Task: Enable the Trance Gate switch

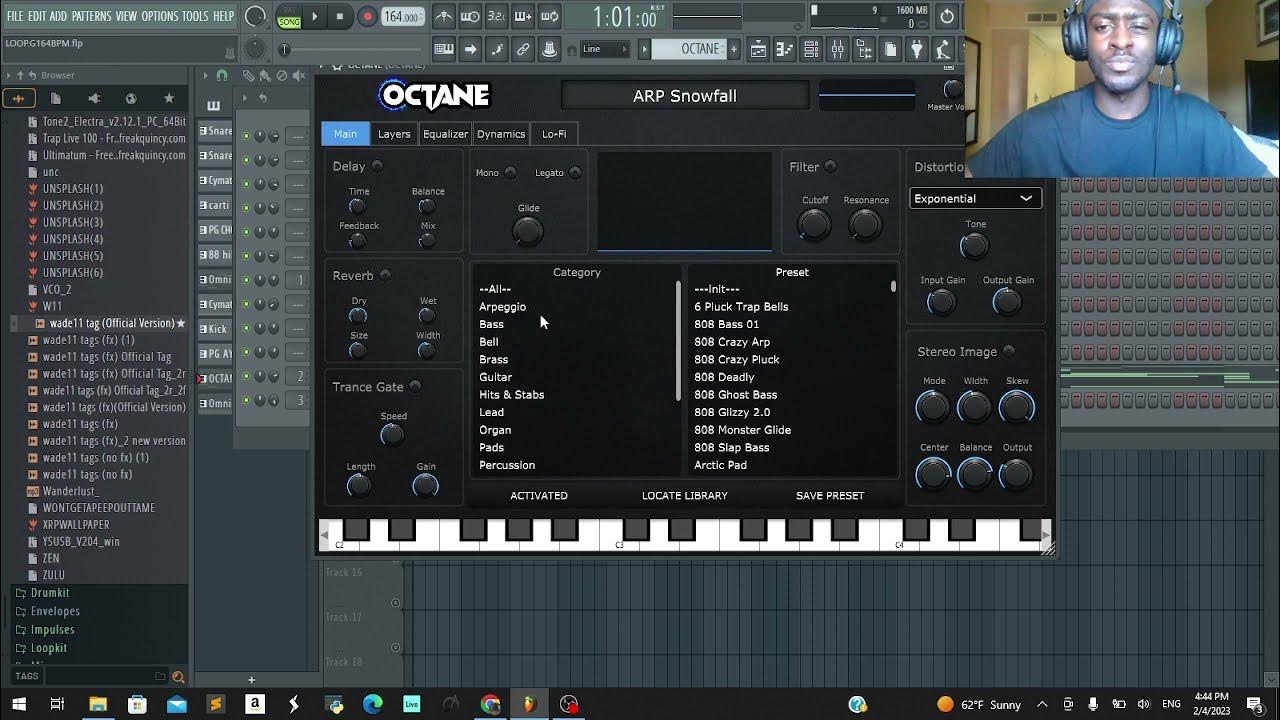Action: tap(415, 387)
